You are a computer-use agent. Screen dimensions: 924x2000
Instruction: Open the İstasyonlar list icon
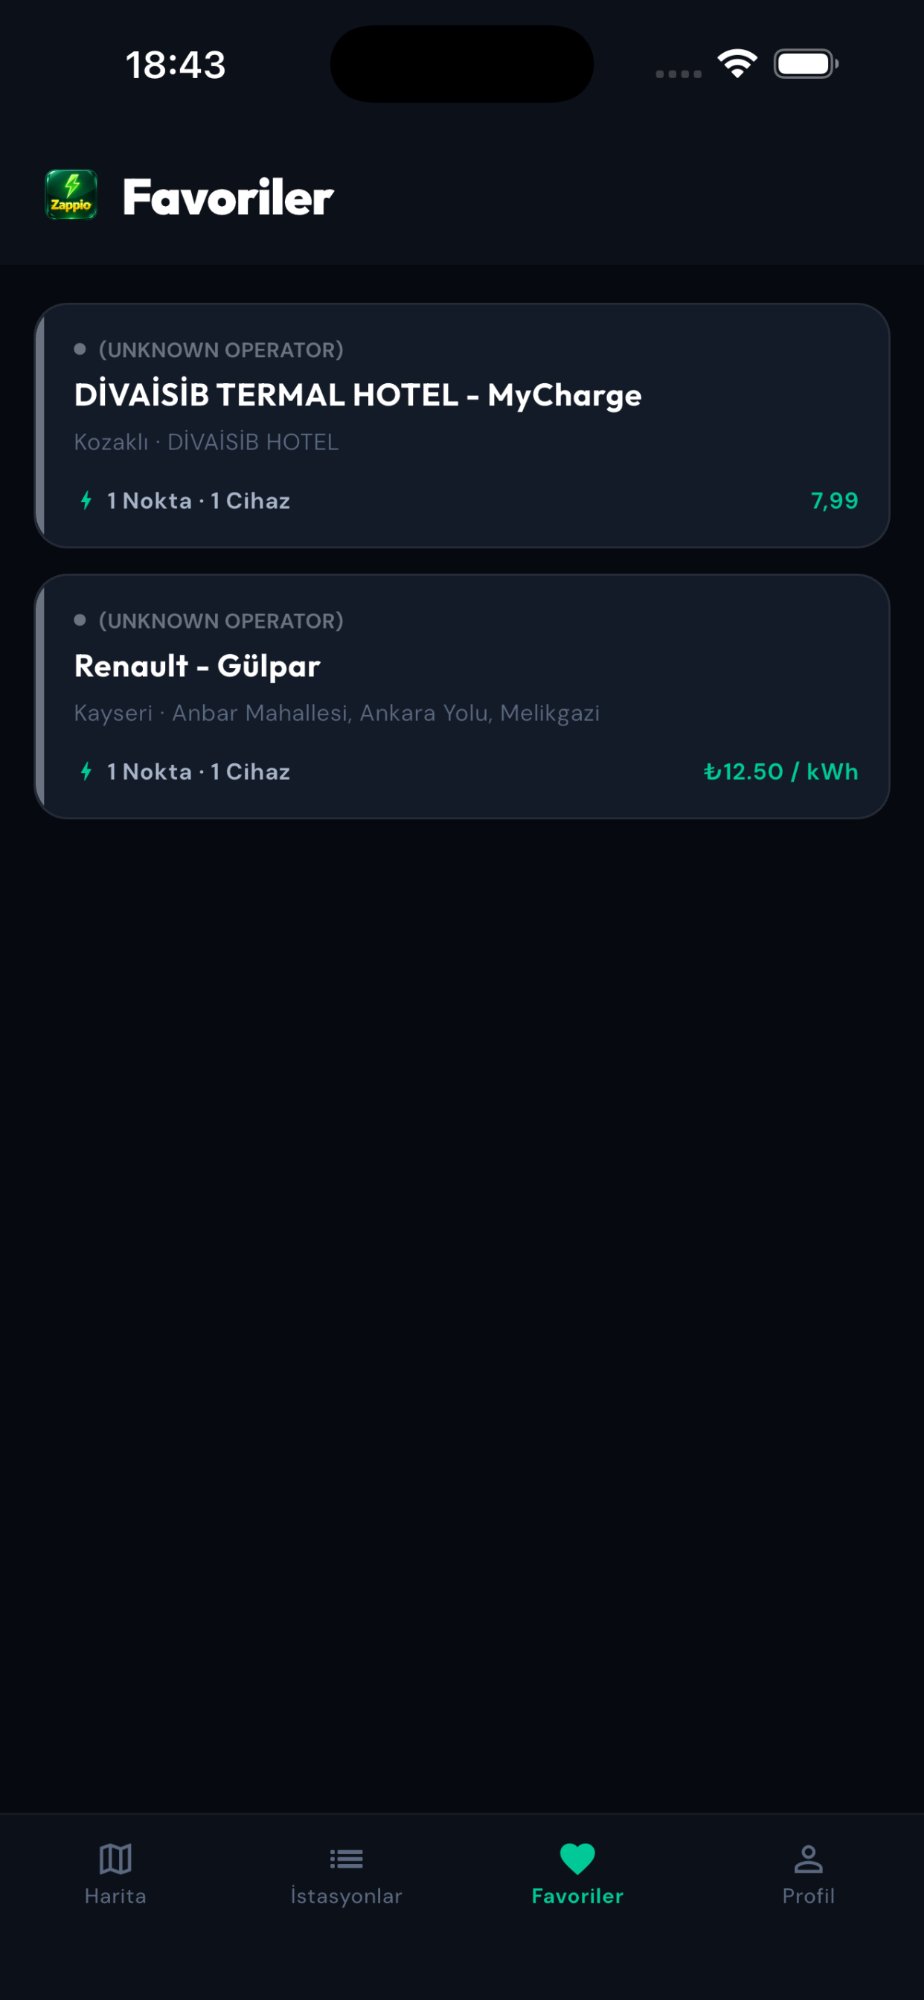(x=346, y=1859)
